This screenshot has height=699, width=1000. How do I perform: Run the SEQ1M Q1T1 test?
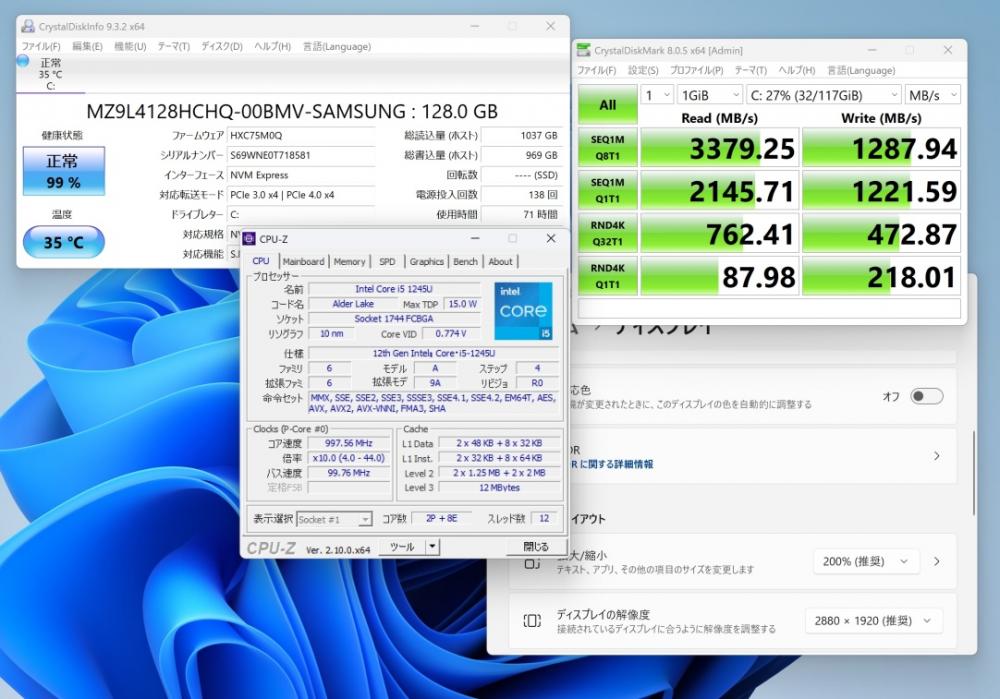pyautogui.click(x=608, y=191)
